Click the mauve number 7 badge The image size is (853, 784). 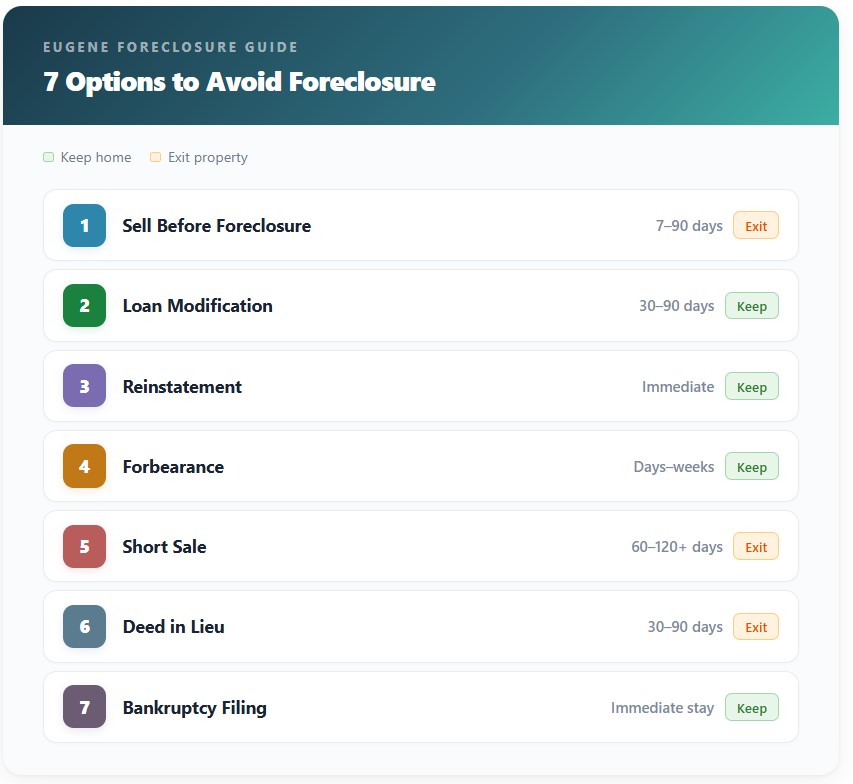(84, 708)
